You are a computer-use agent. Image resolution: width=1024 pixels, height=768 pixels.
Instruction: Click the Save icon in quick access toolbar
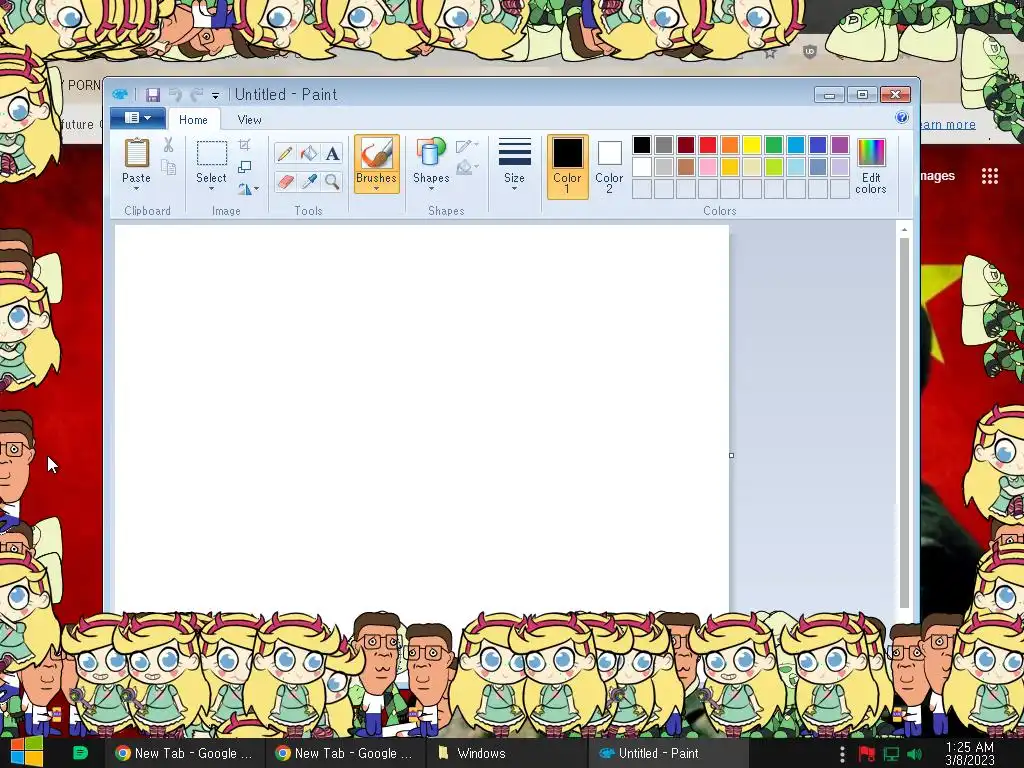click(153, 95)
